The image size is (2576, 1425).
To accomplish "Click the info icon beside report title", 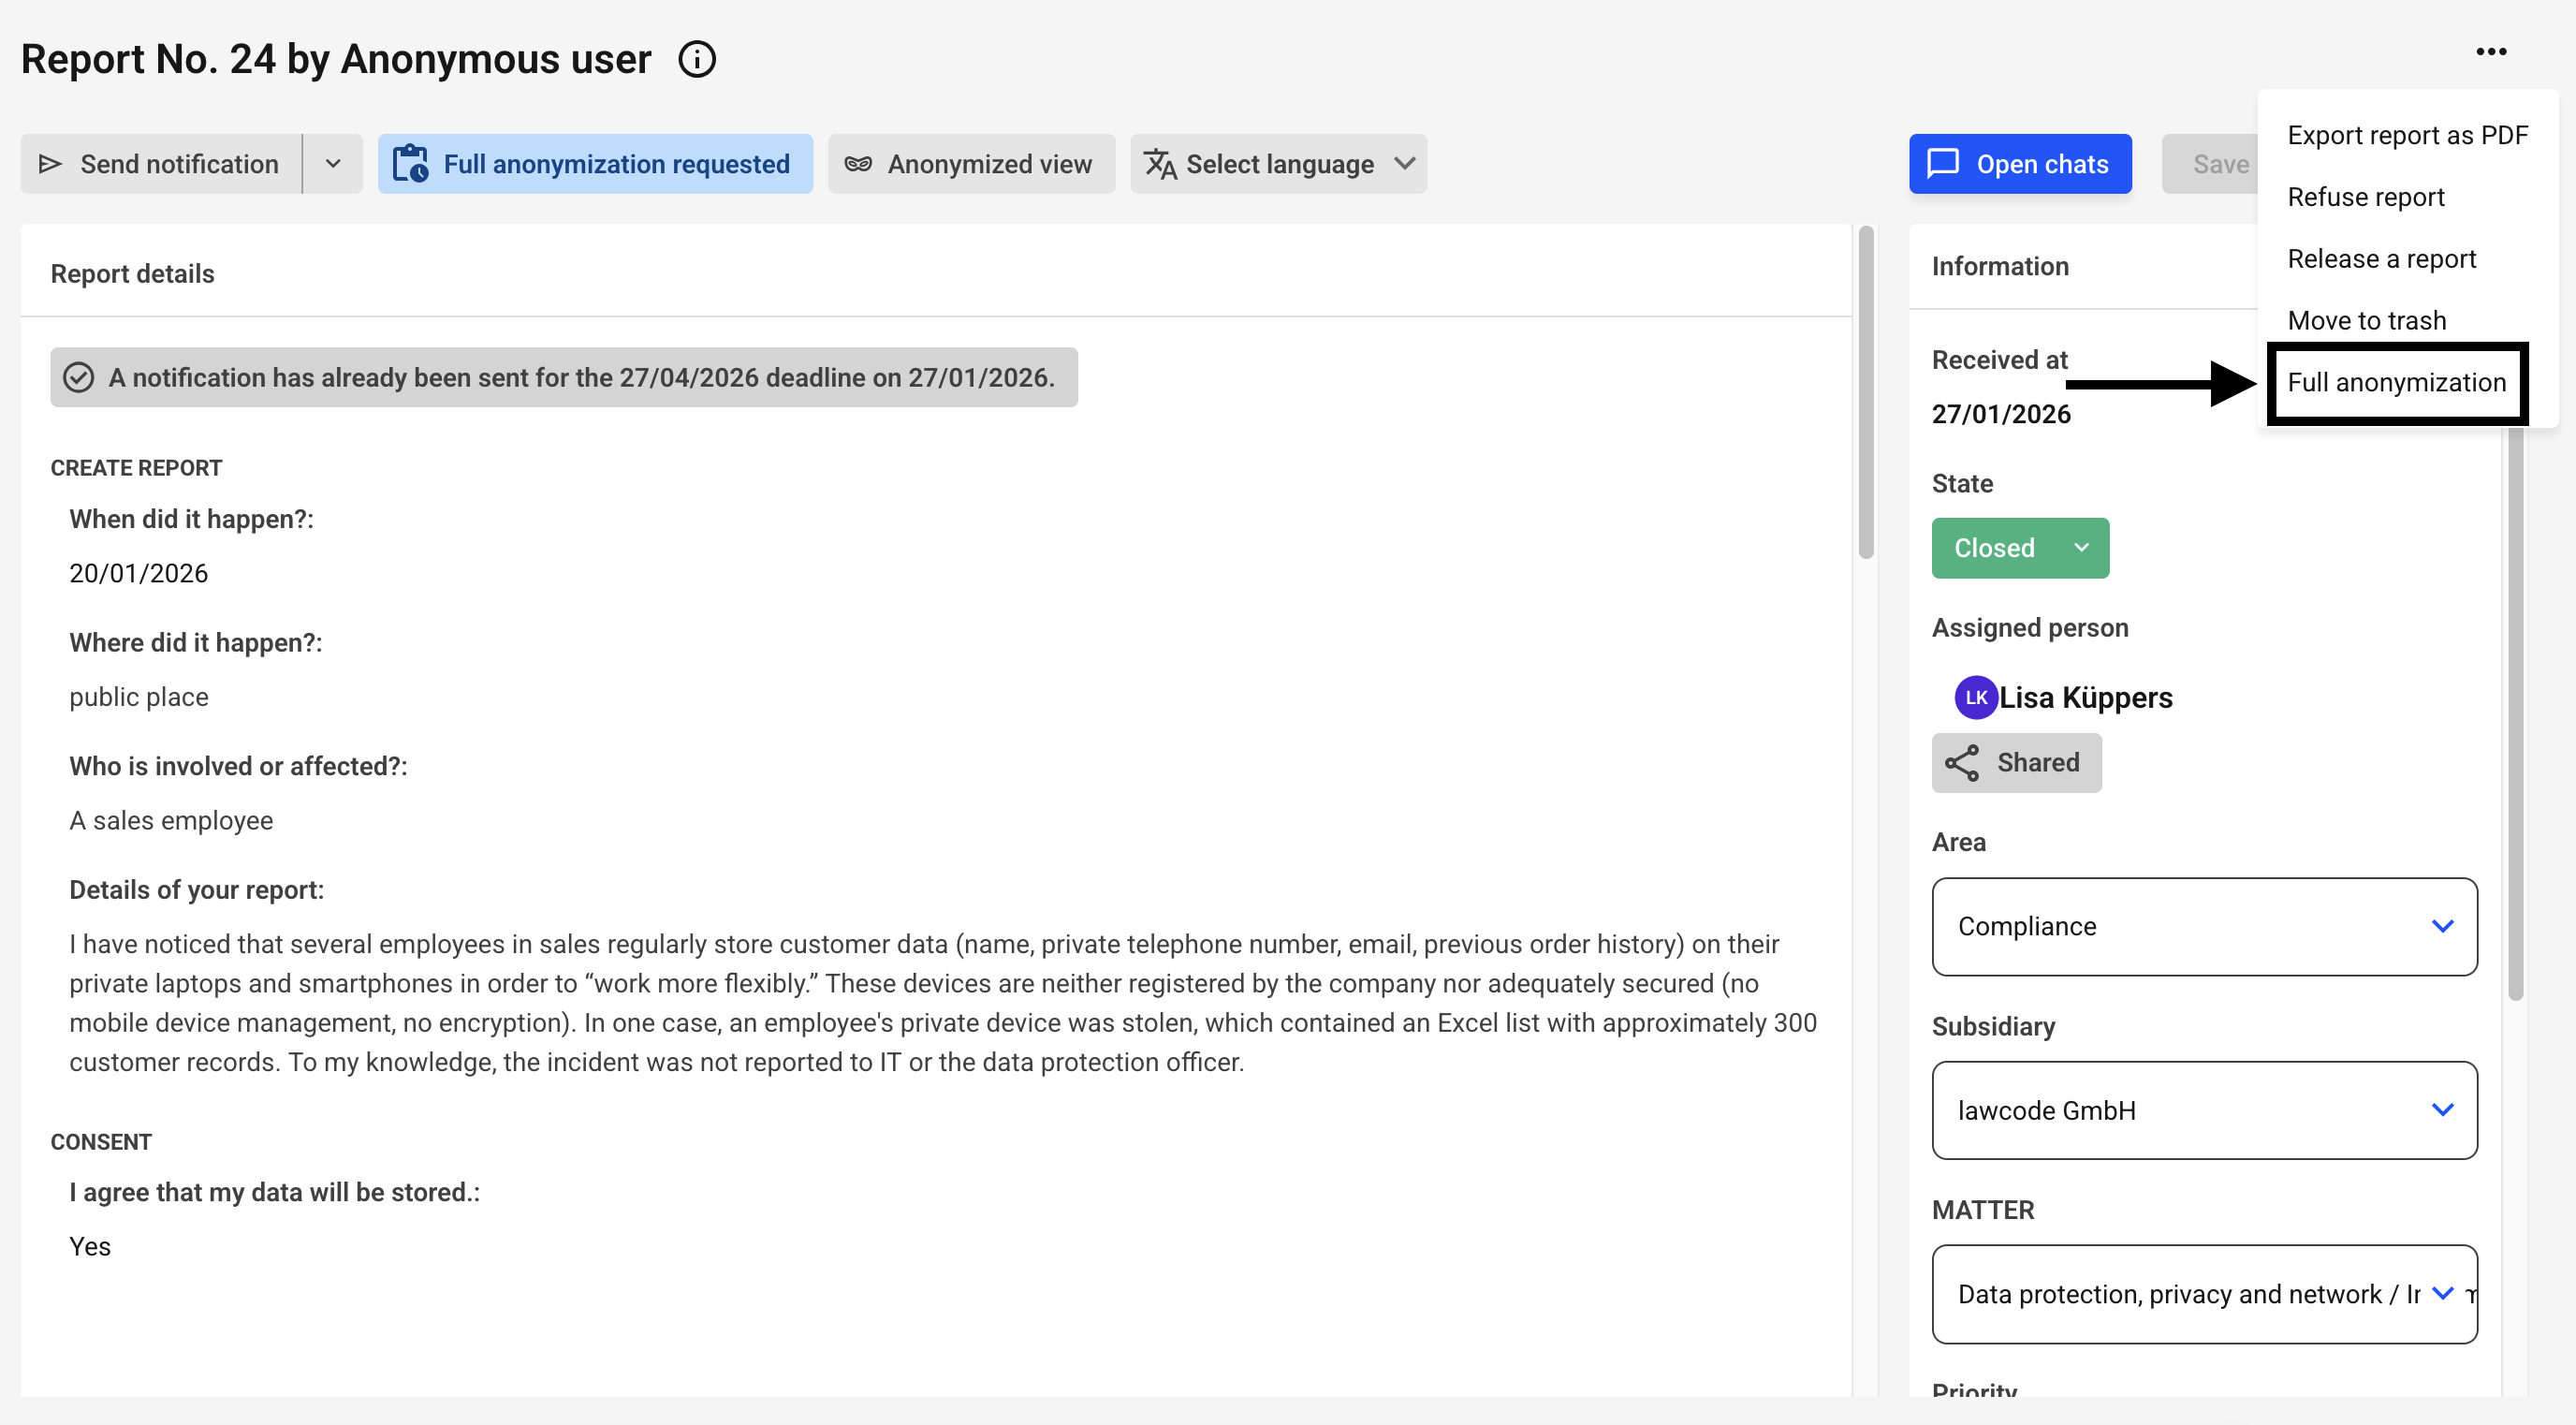I will tap(697, 59).
